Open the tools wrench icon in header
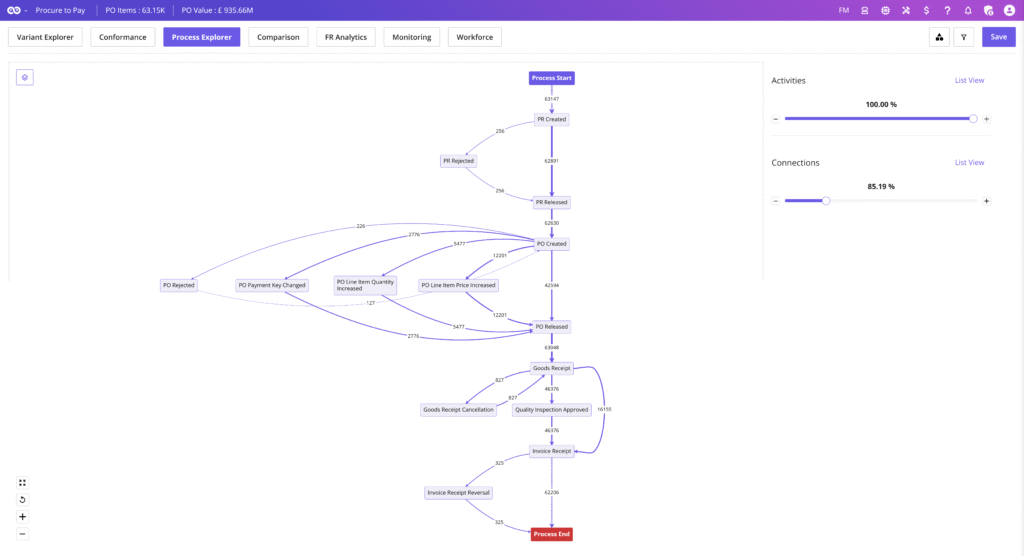Screen dimensions: 1024x559 pyautogui.click(x=906, y=10)
